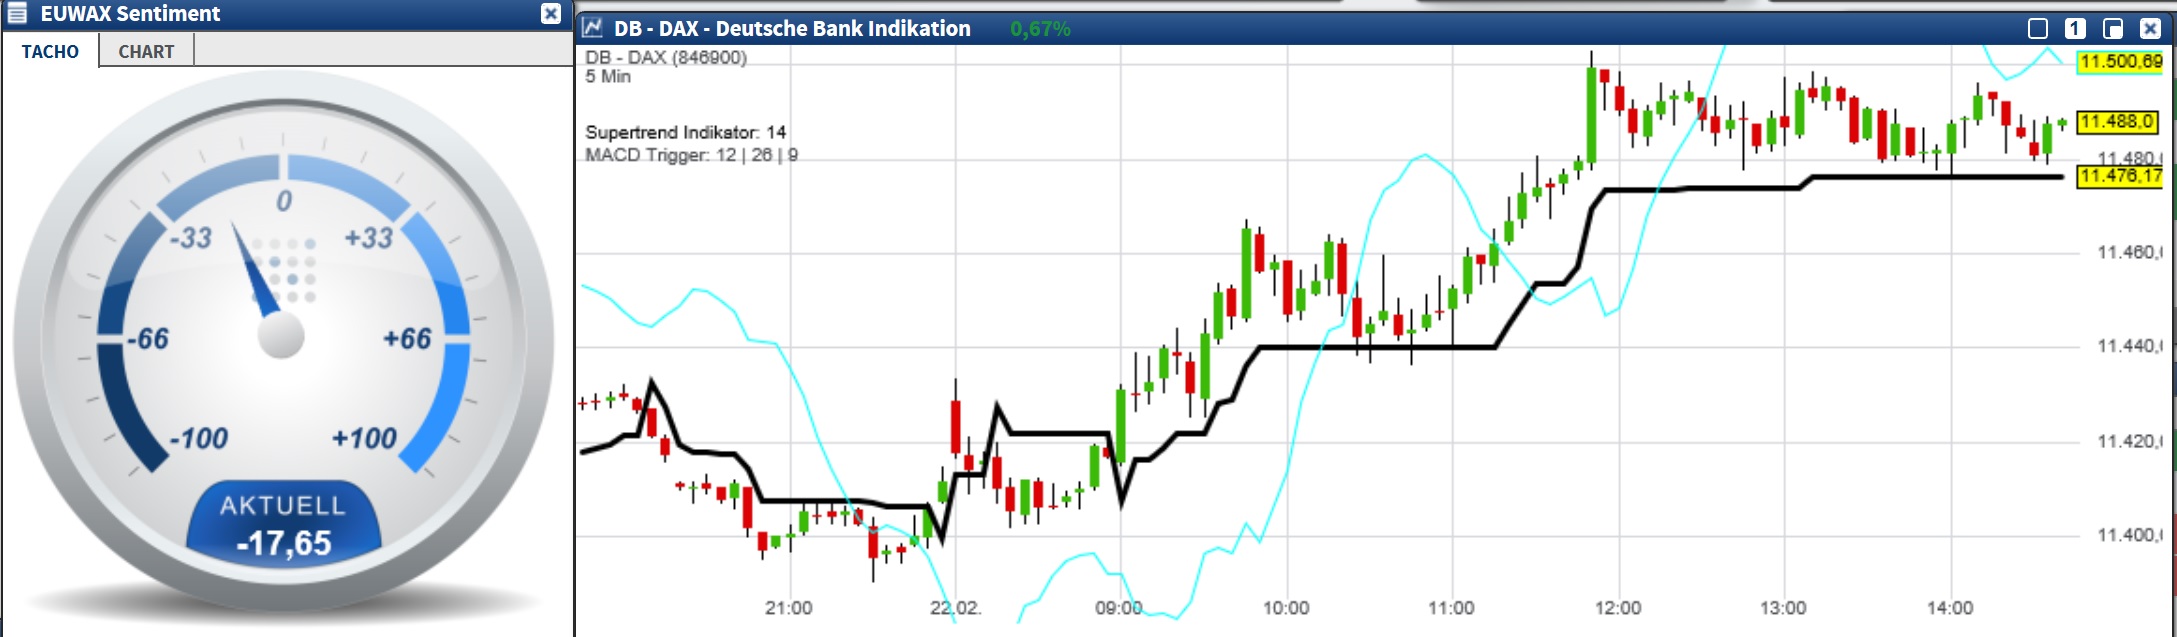Click the 'MACD Trigger: 12 | 26 | 9' label

coord(691,155)
